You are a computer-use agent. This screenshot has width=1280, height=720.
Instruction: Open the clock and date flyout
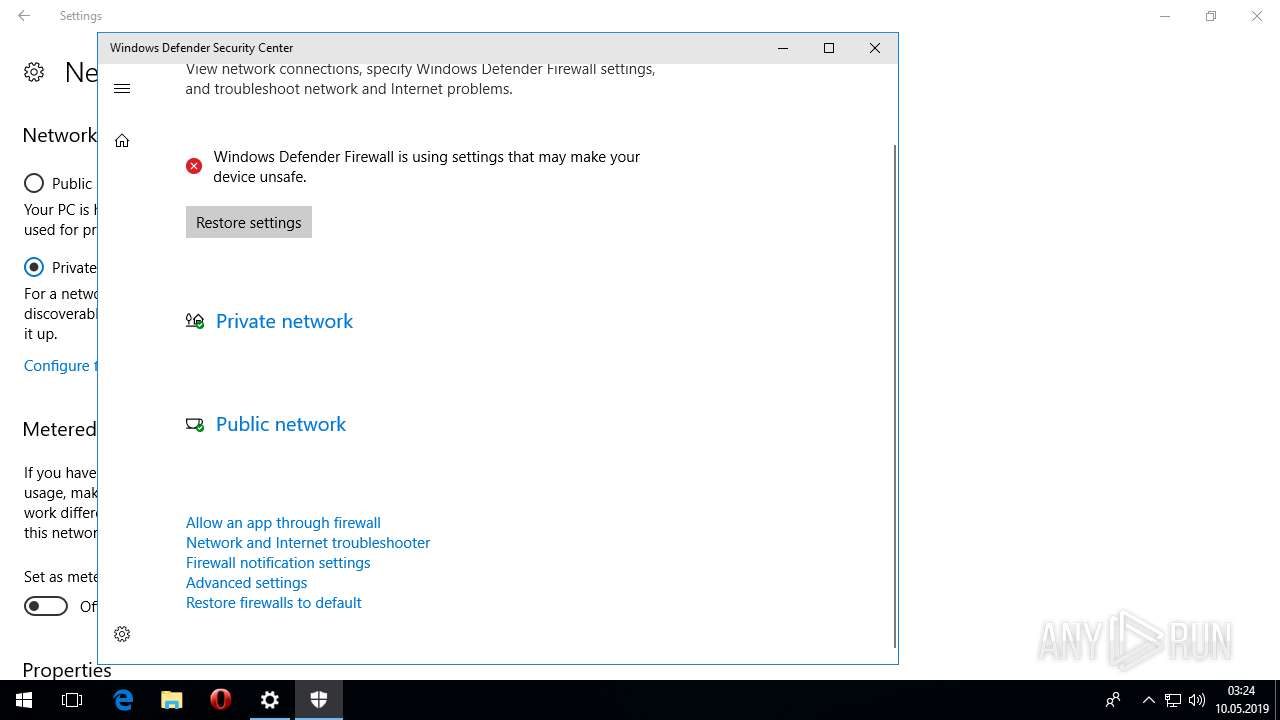point(1241,700)
